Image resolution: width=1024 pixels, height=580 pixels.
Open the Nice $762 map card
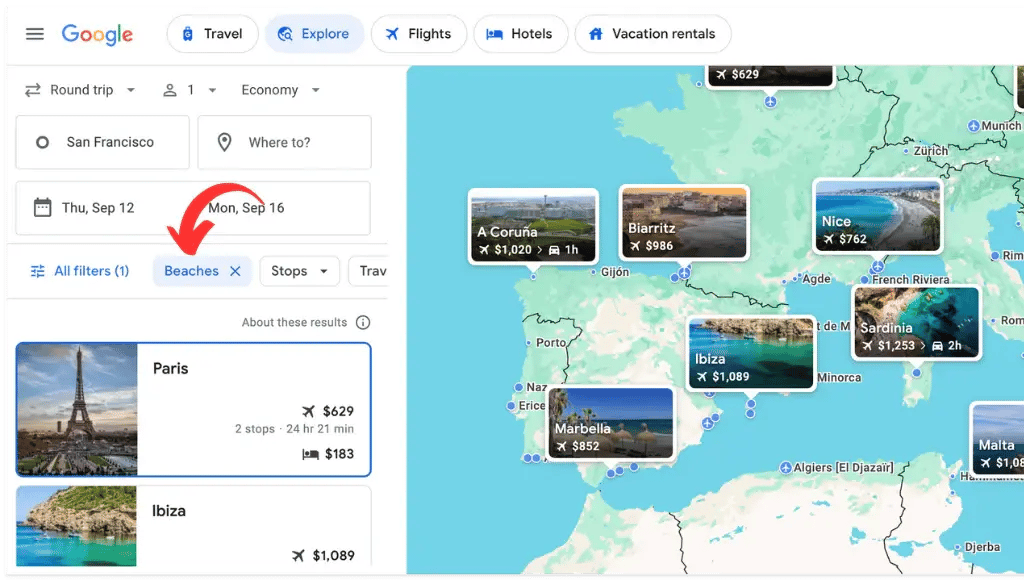click(x=878, y=216)
